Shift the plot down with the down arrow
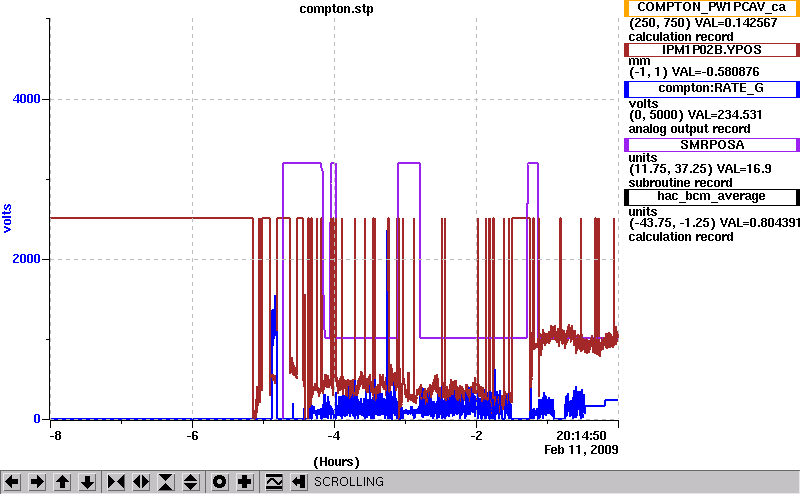The width and height of the screenshot is (800, 494). [88, 482]
